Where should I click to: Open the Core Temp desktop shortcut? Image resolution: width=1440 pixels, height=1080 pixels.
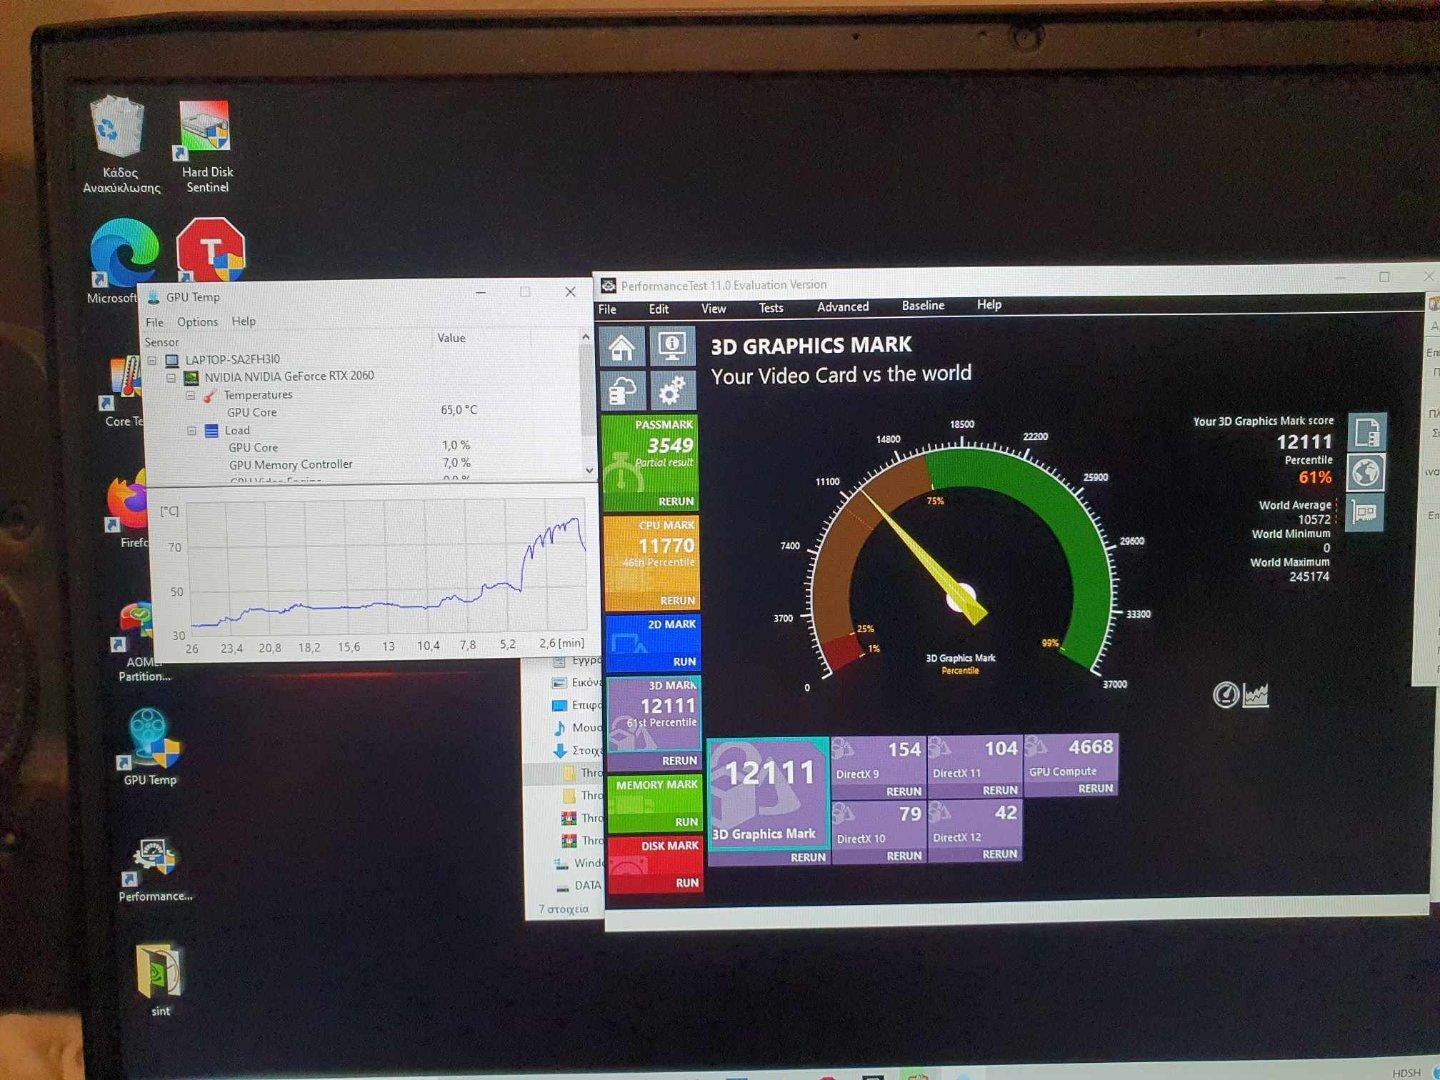(123, 392)
